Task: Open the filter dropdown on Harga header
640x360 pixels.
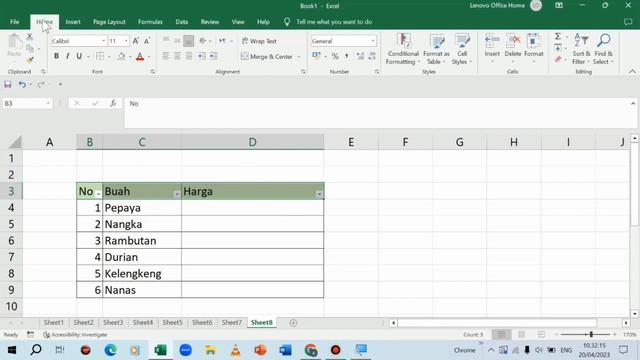Action: 319,194
